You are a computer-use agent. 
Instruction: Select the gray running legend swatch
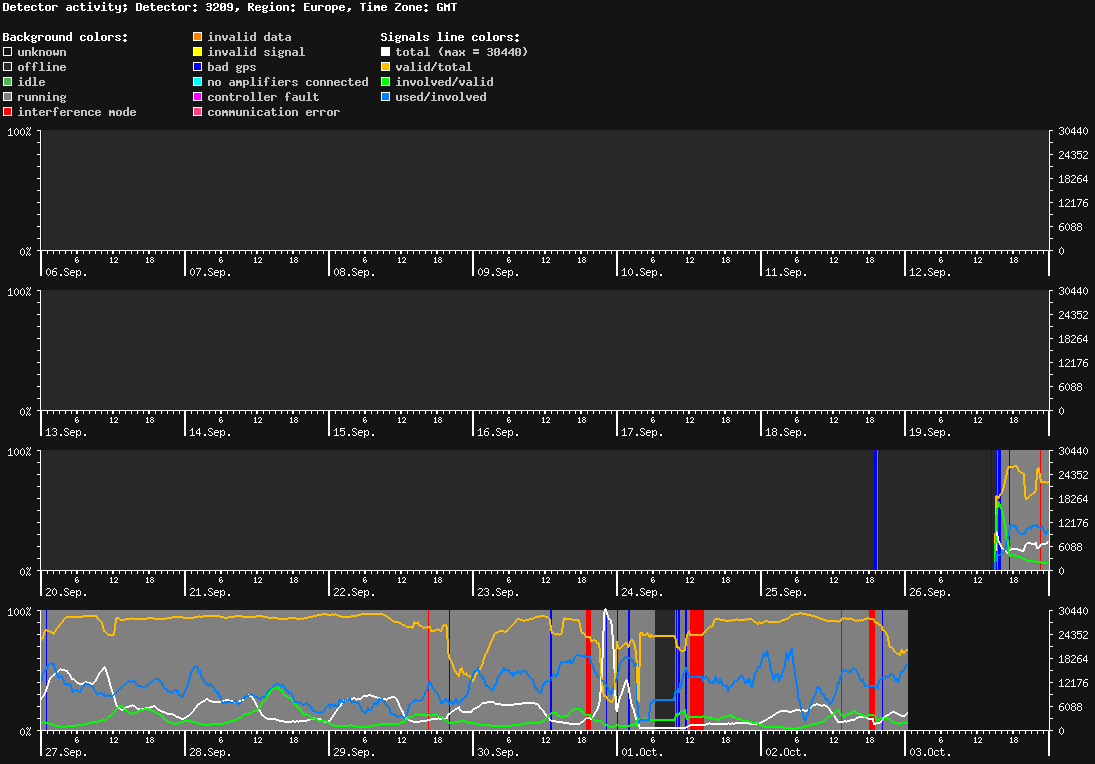(7, 97)
